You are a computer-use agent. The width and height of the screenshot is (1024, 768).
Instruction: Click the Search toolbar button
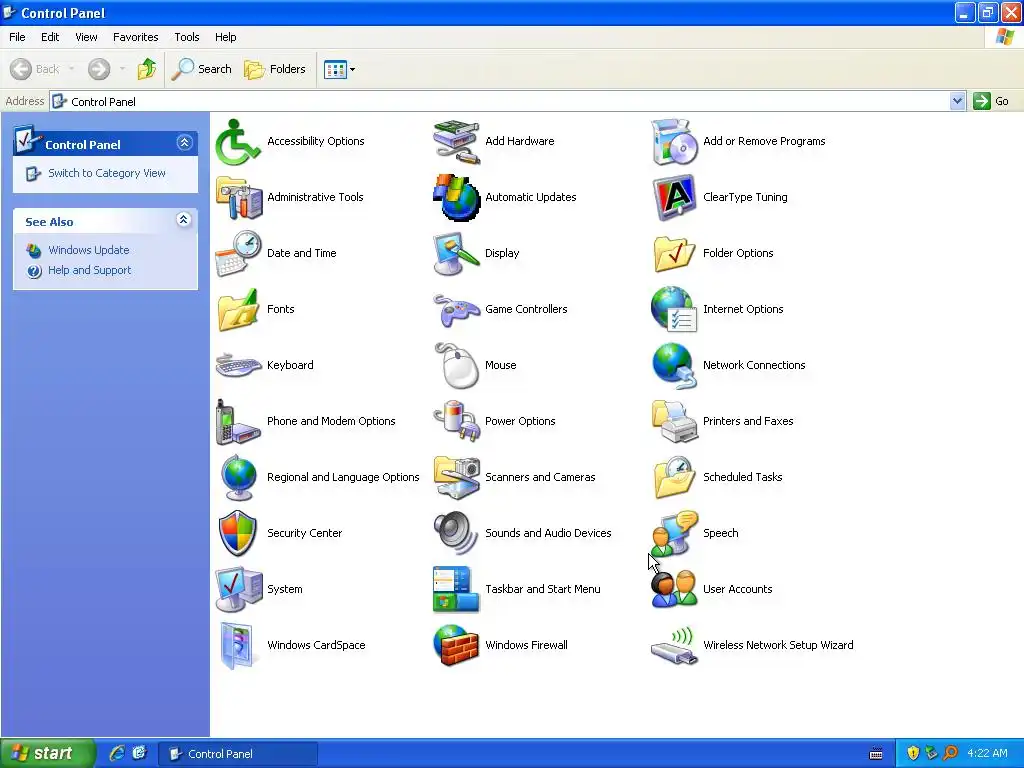click(202, 69)
